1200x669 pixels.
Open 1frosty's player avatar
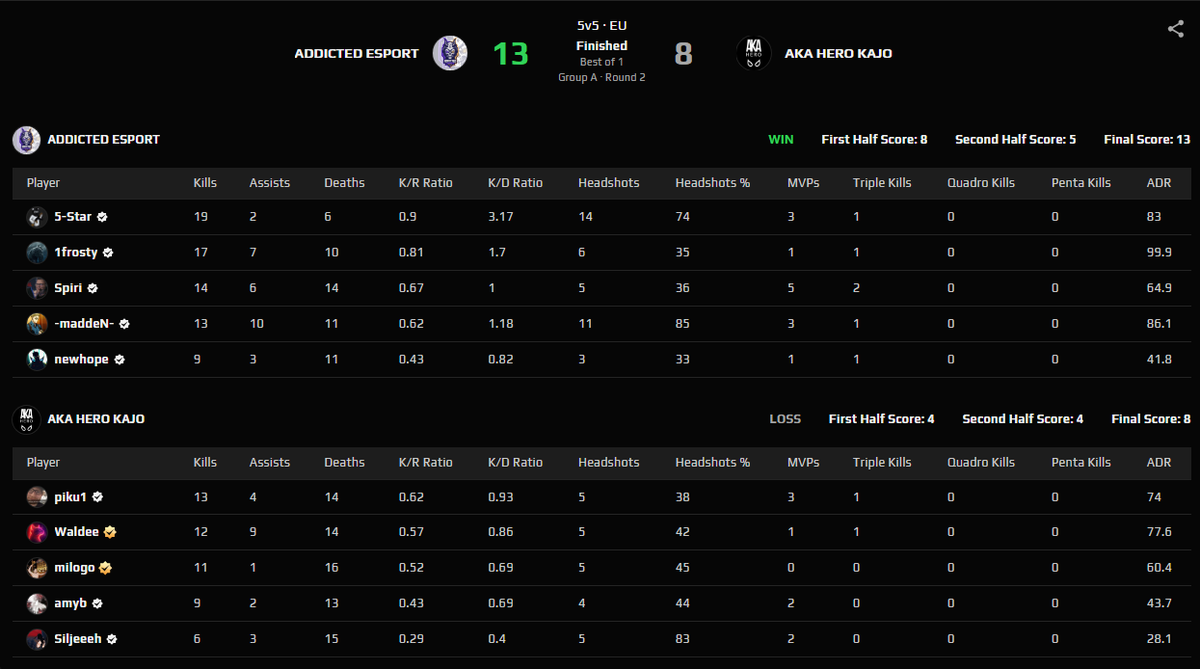[x=37, y=252]
